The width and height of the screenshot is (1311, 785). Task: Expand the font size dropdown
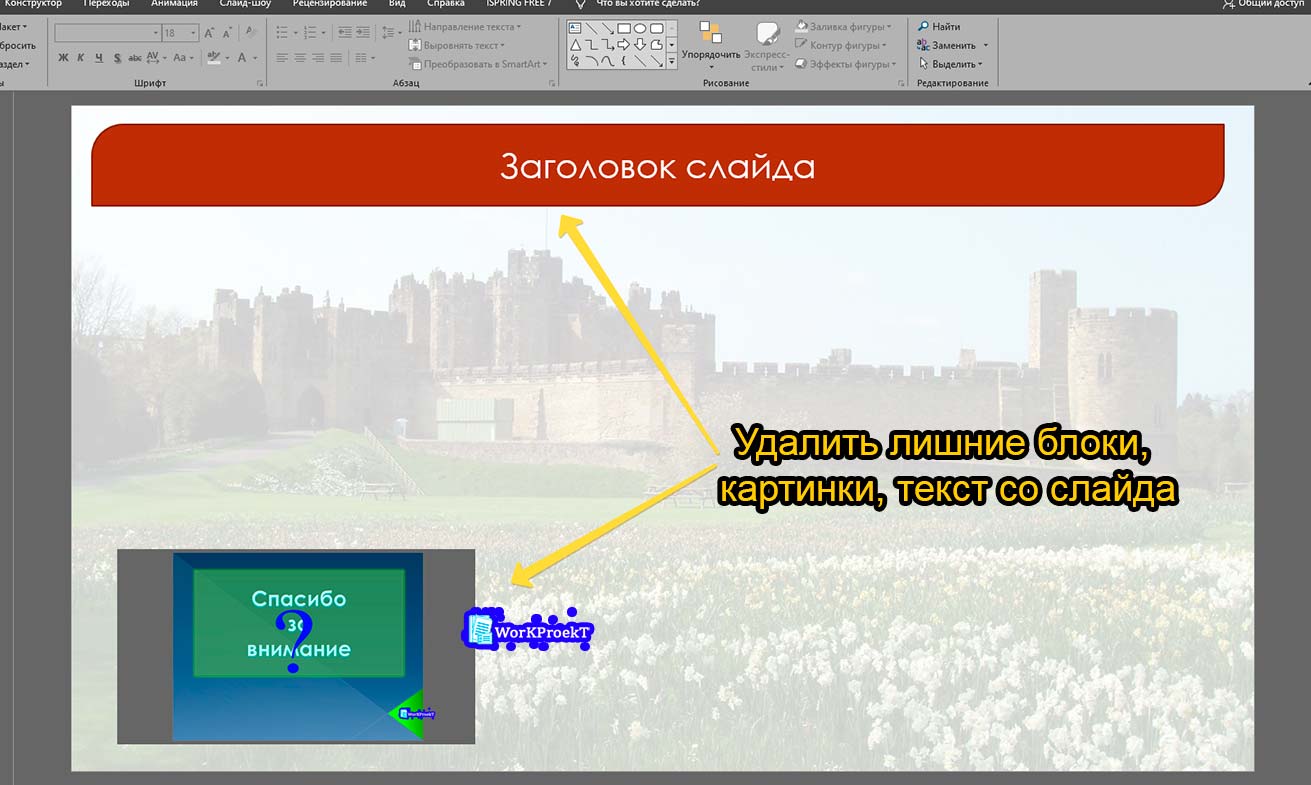[x=193, y=33]
